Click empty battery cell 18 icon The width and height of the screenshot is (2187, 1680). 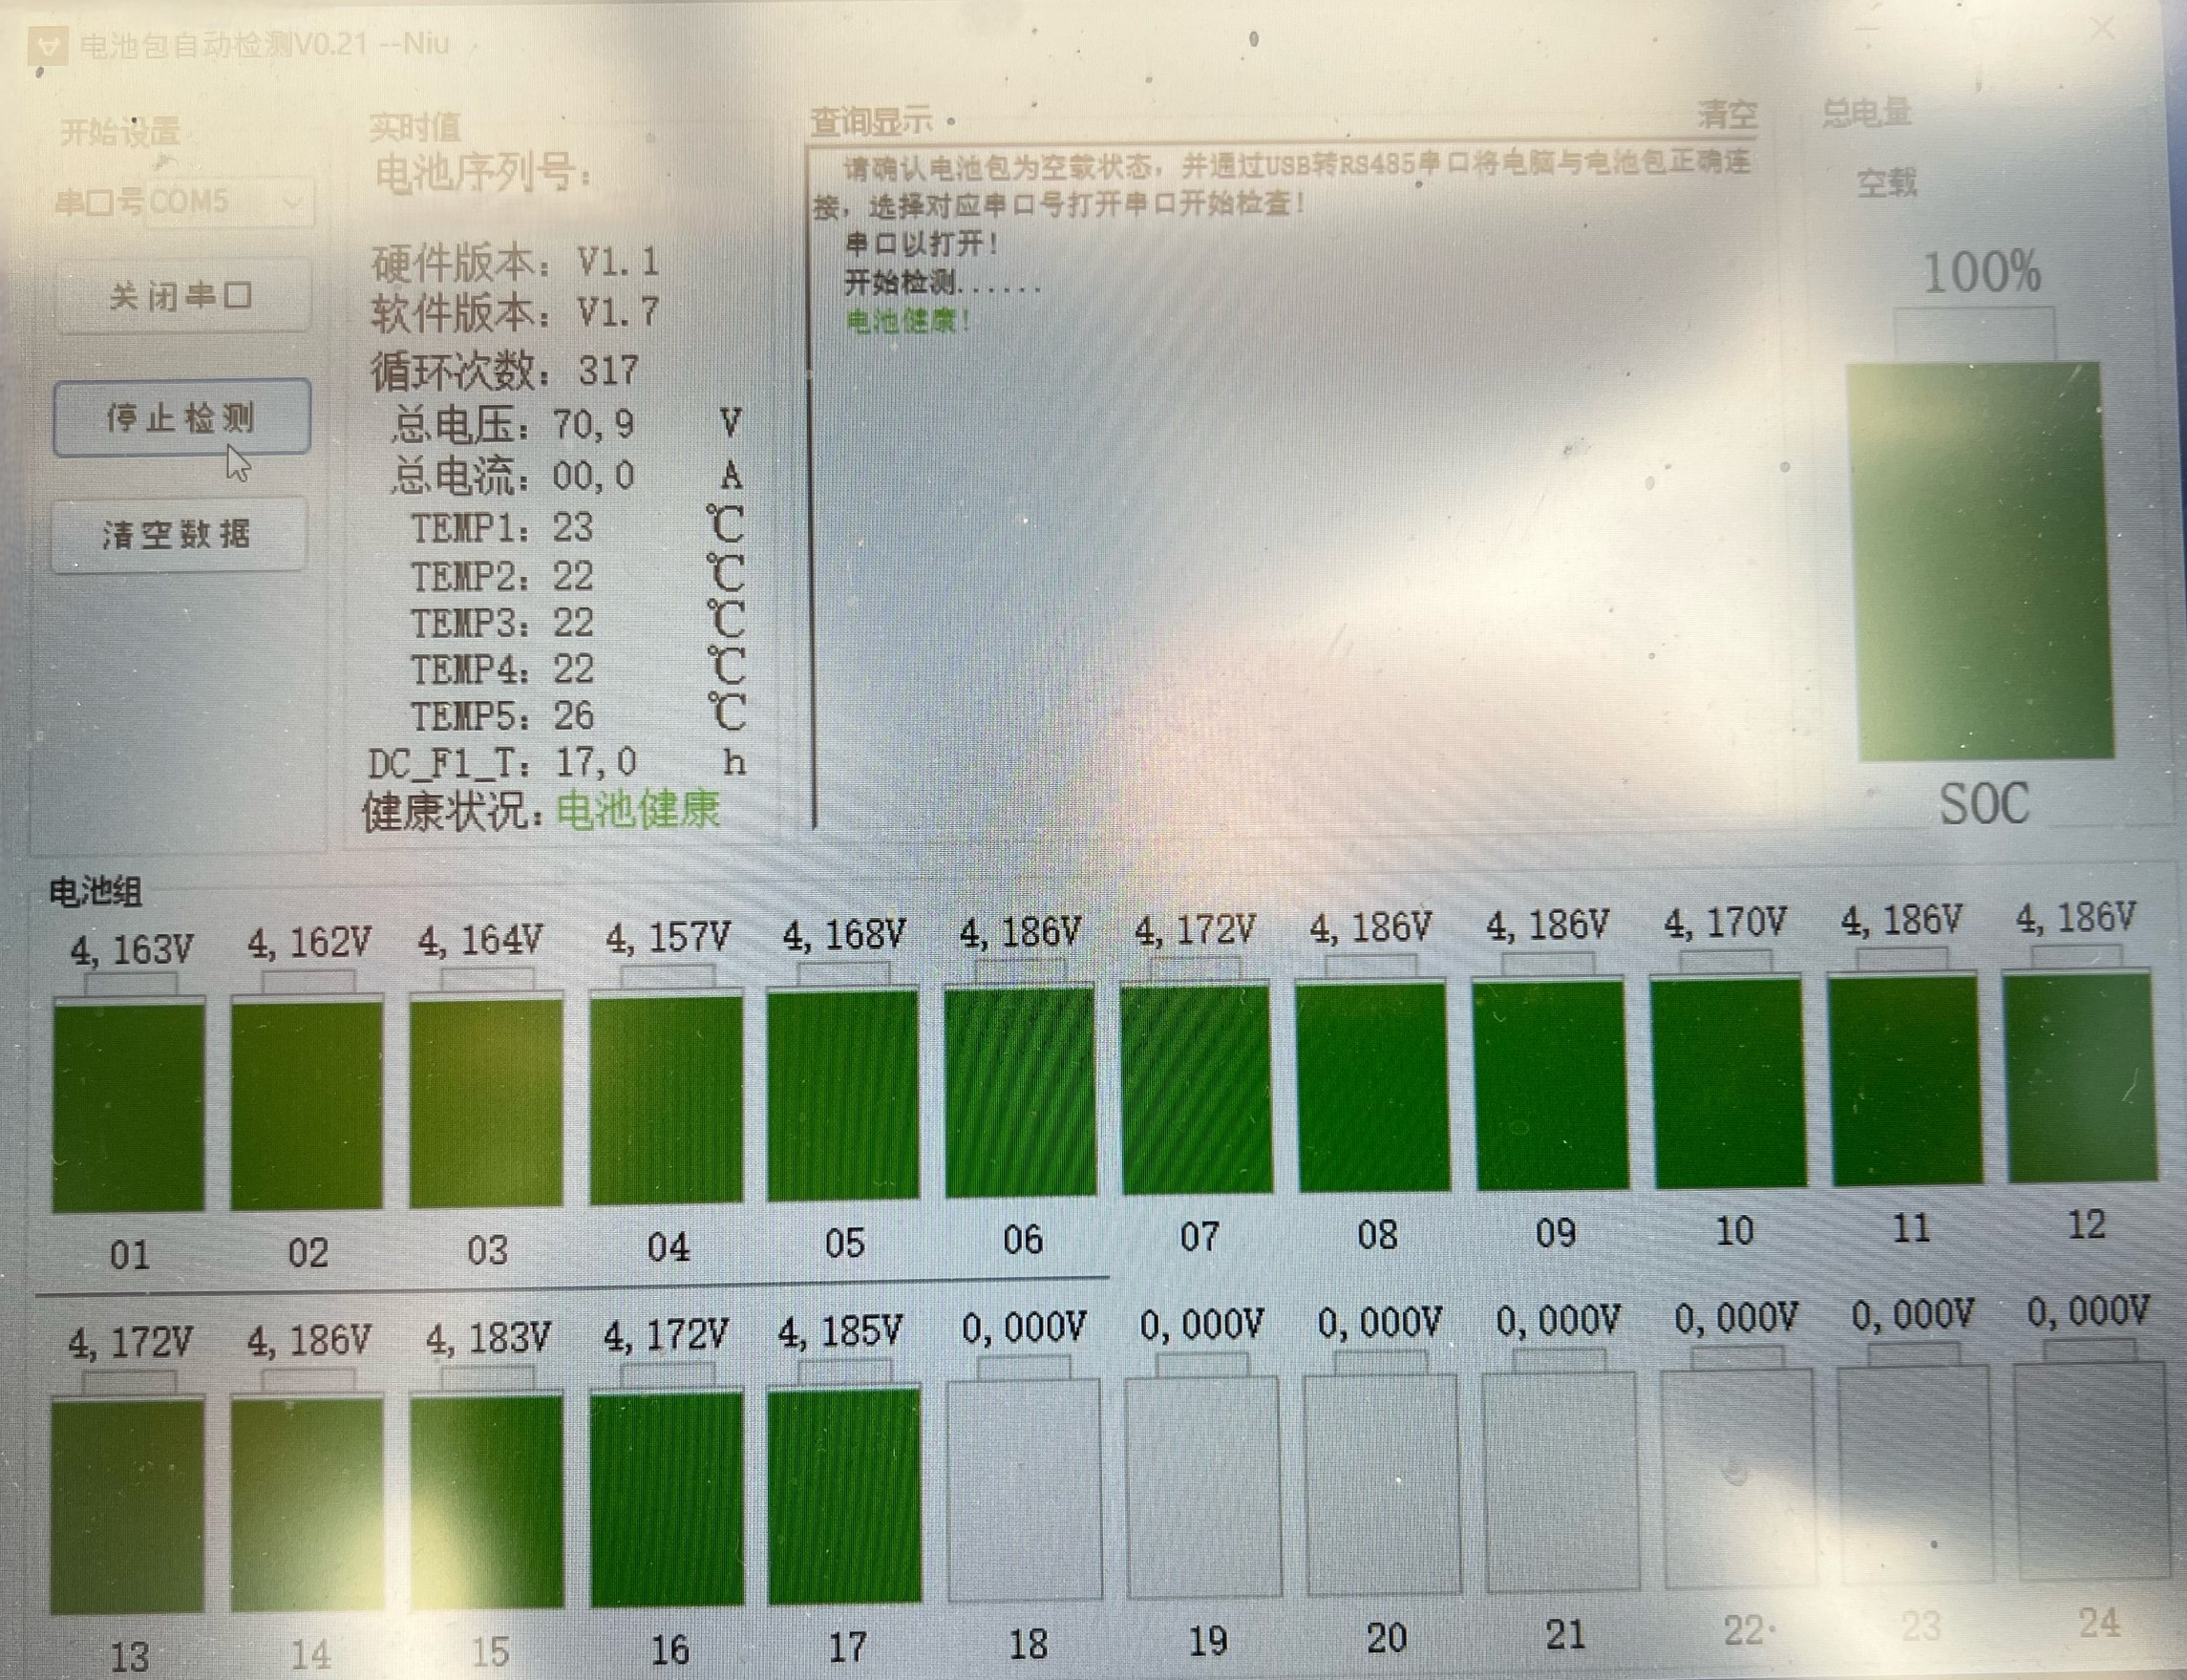(x=1025, y=1488)
